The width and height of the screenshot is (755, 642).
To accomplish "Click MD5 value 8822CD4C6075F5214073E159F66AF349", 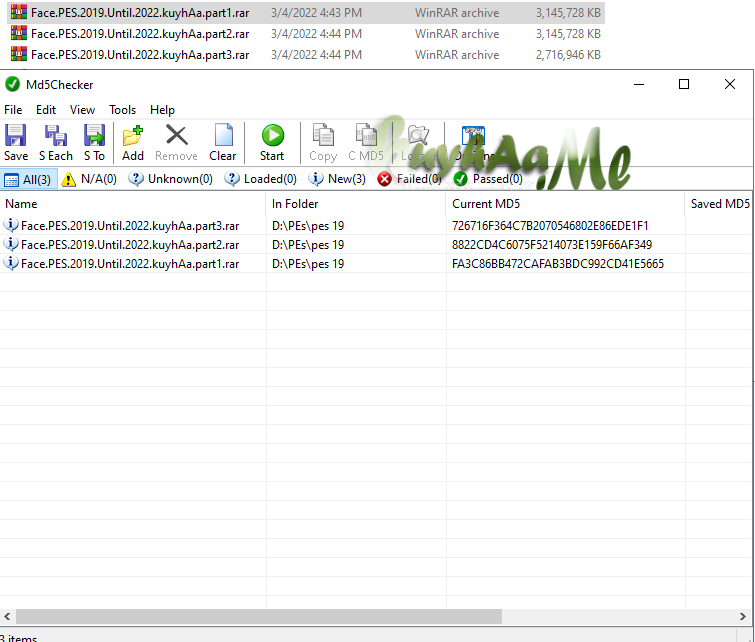I will pos(552,245).
